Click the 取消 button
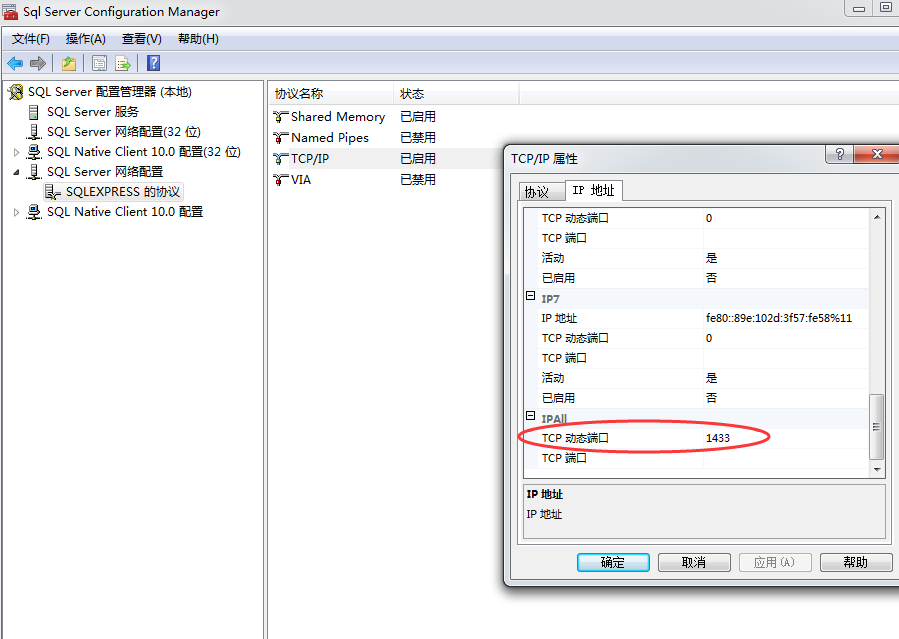Viewport: 899px width, 639px height. pyautogui.click(x=694, y=562)
